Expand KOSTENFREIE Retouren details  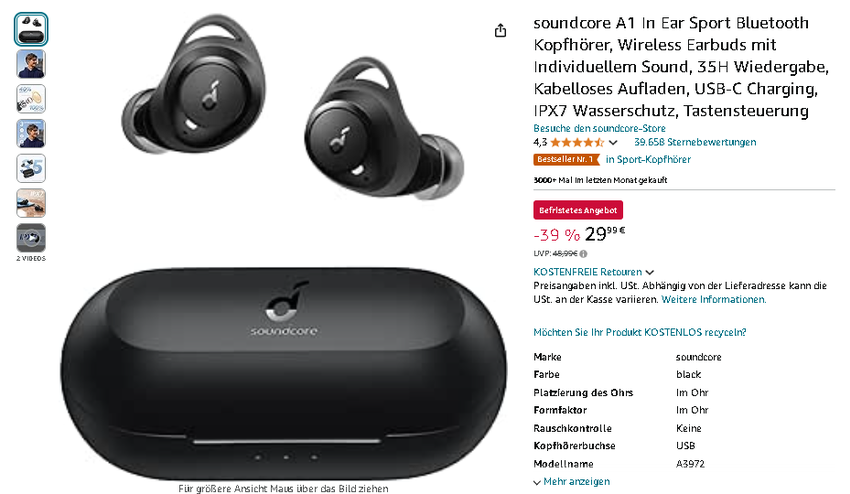tap(593, 272)
